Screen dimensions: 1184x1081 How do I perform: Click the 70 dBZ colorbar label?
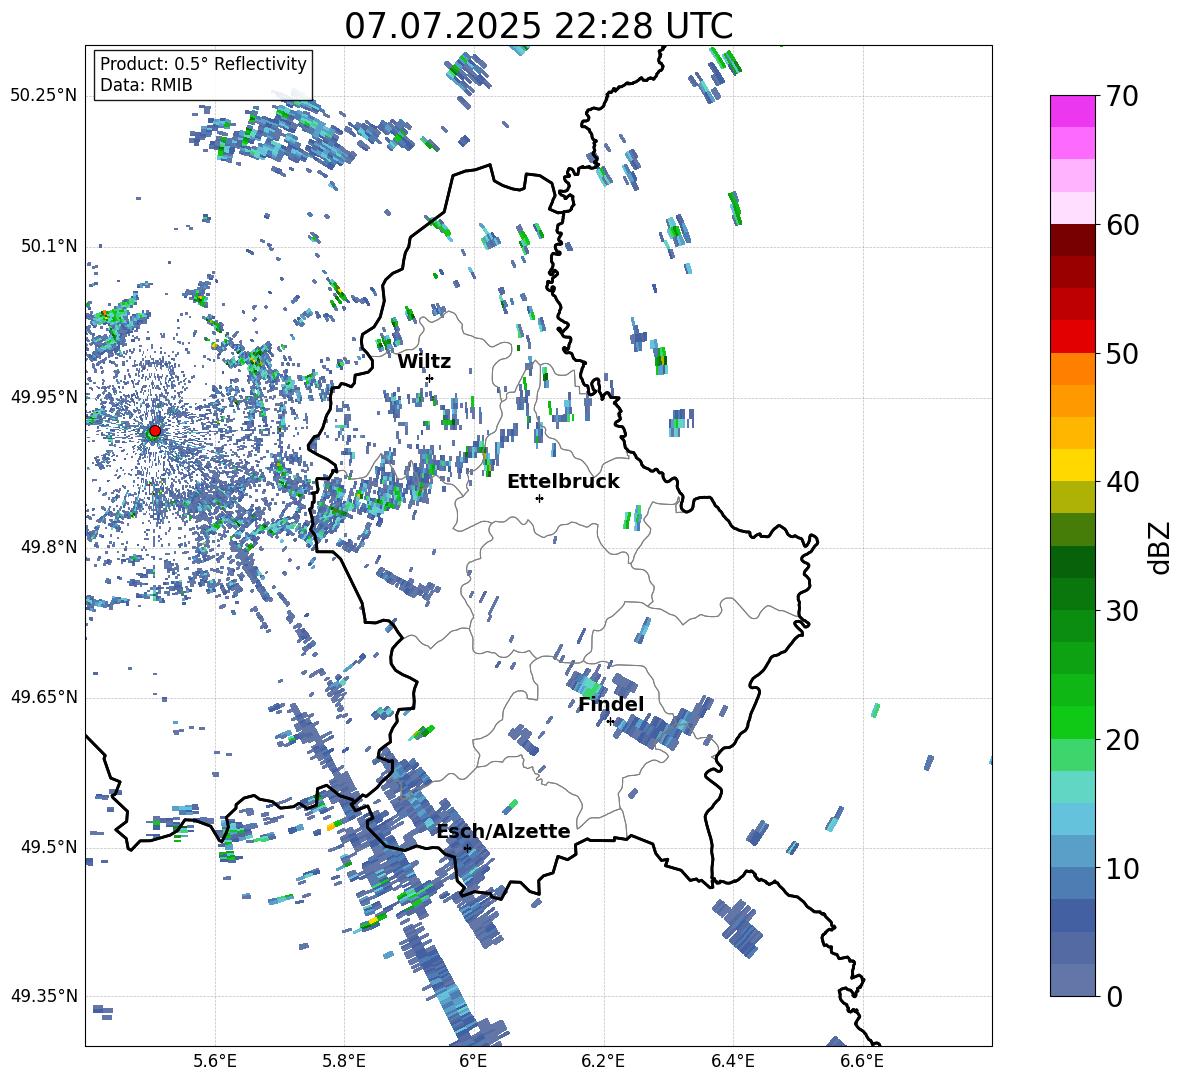(x=1121, y=96)
